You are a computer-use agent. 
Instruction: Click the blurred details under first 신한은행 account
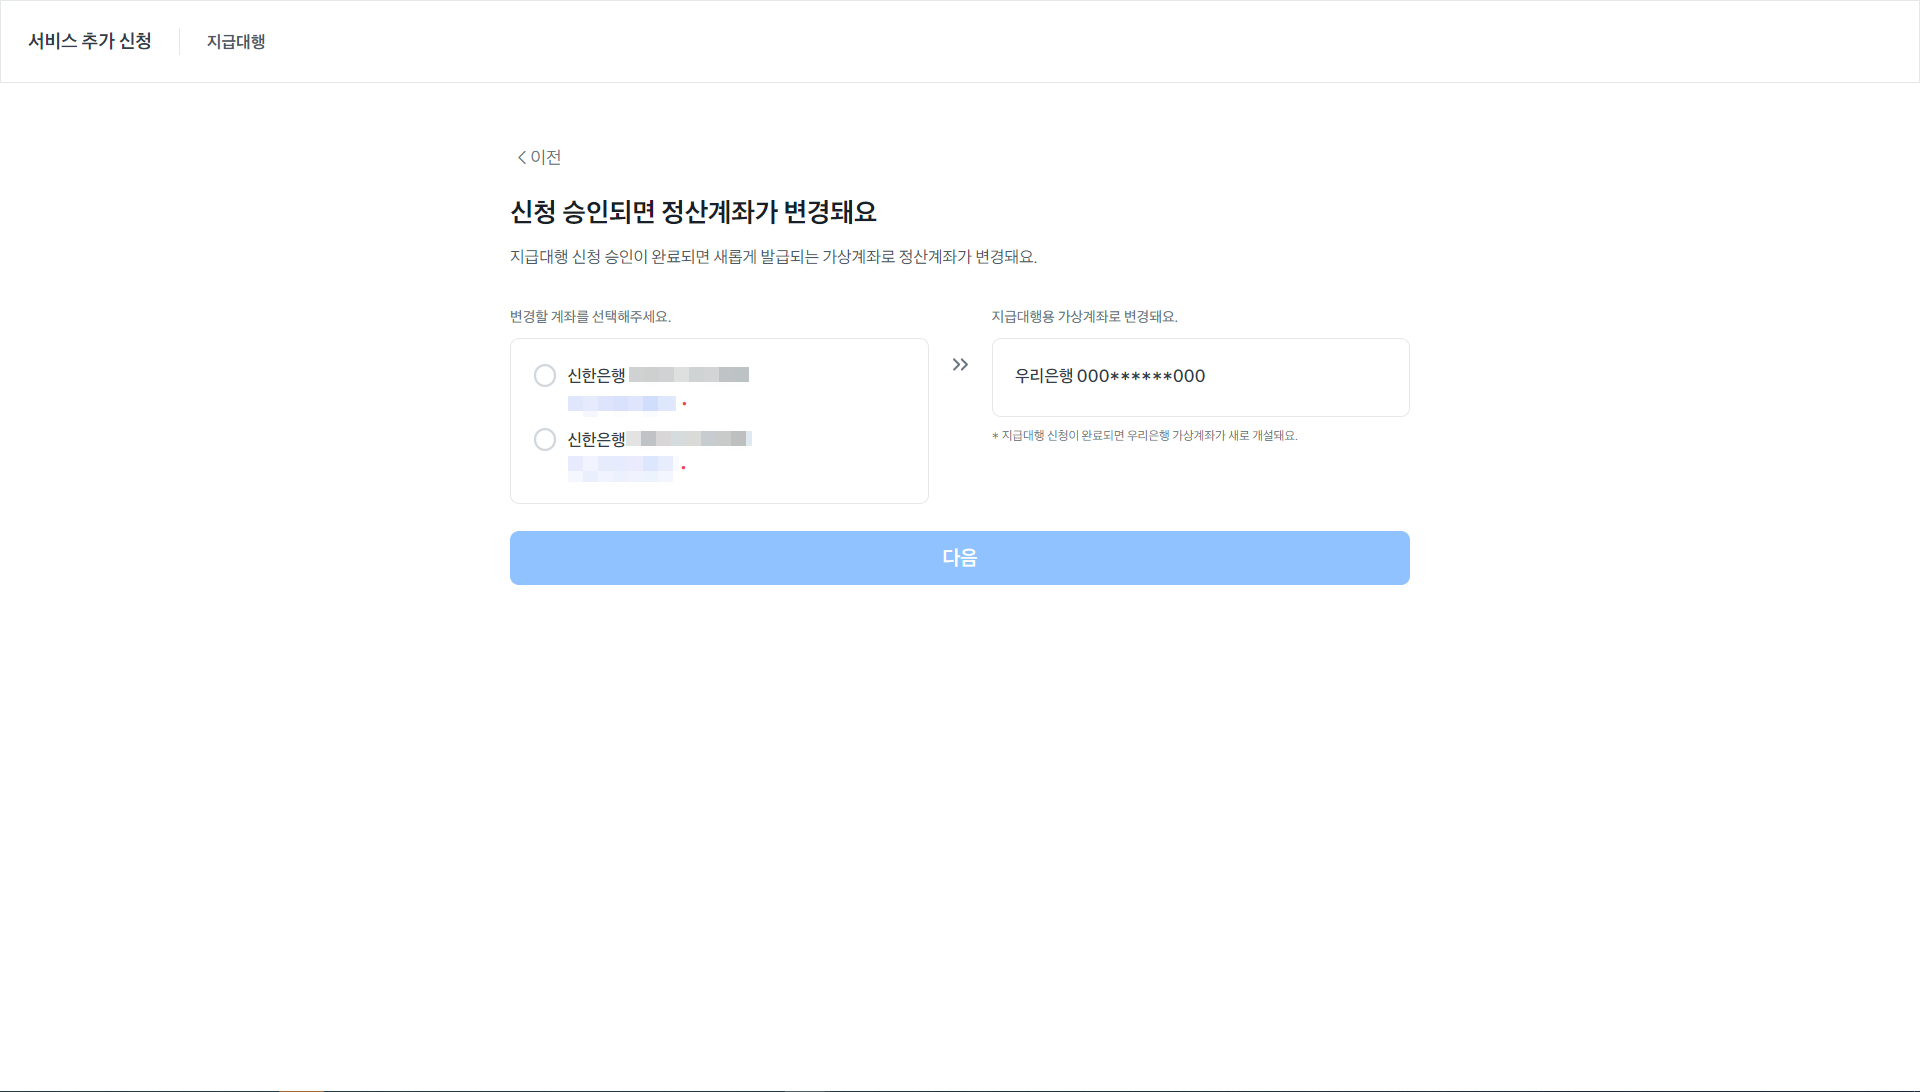622,404
